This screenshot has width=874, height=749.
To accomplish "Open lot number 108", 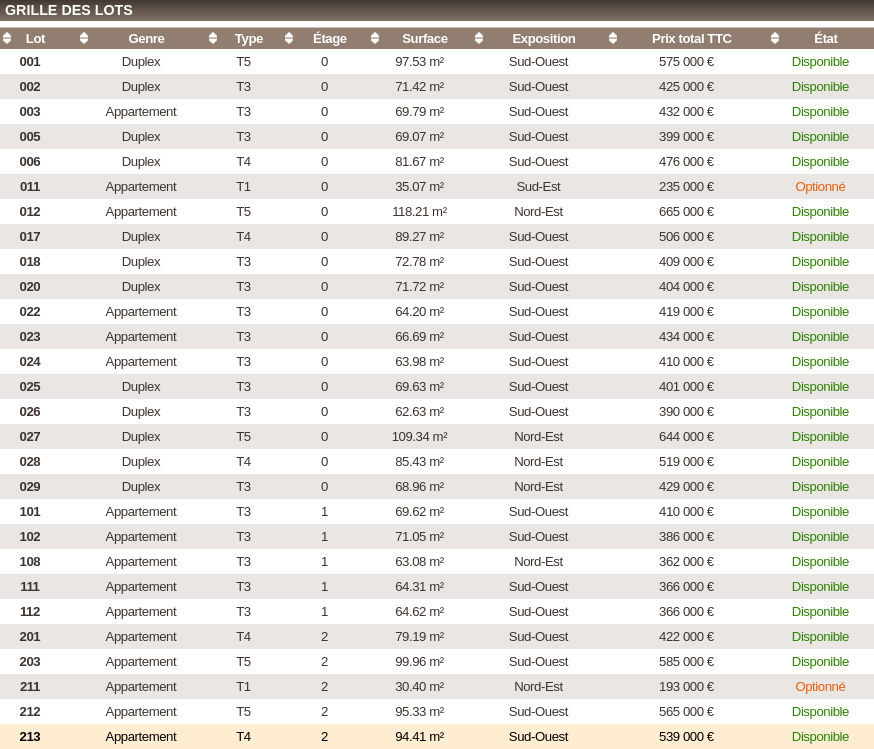I will point(30,561).
